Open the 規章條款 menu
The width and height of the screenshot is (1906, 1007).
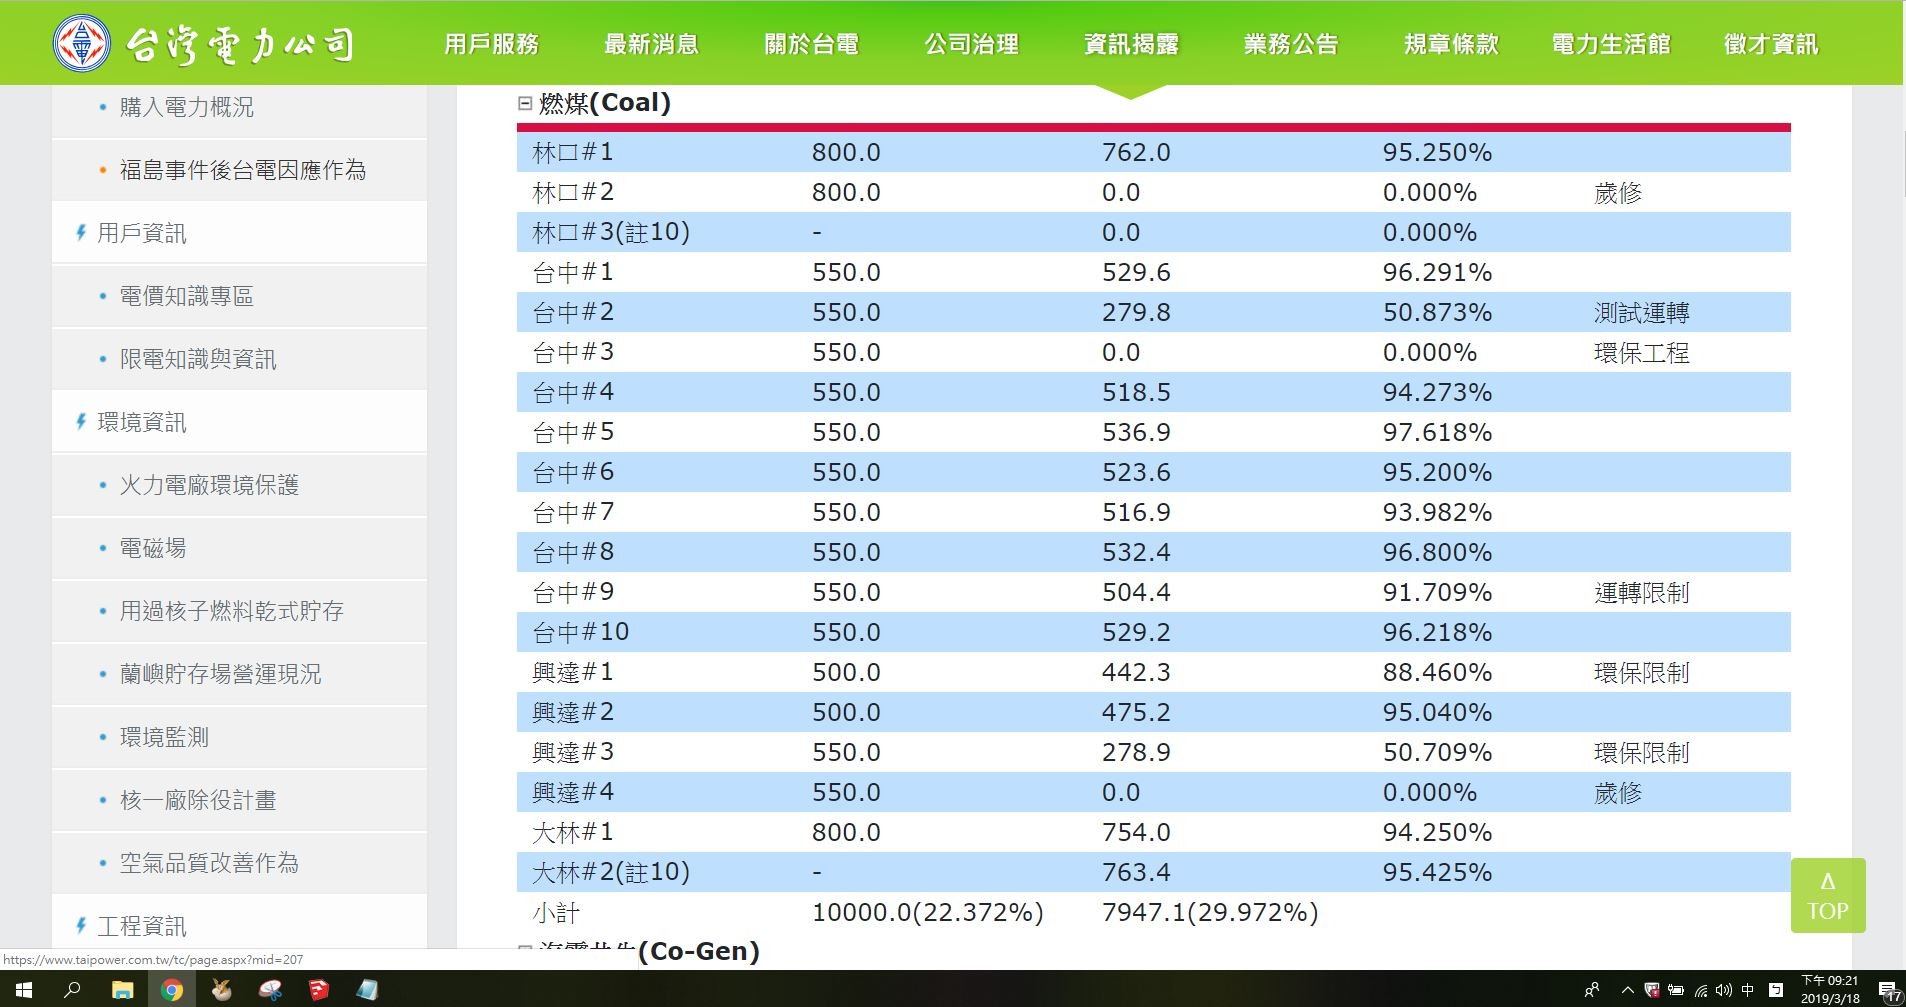1451,44
